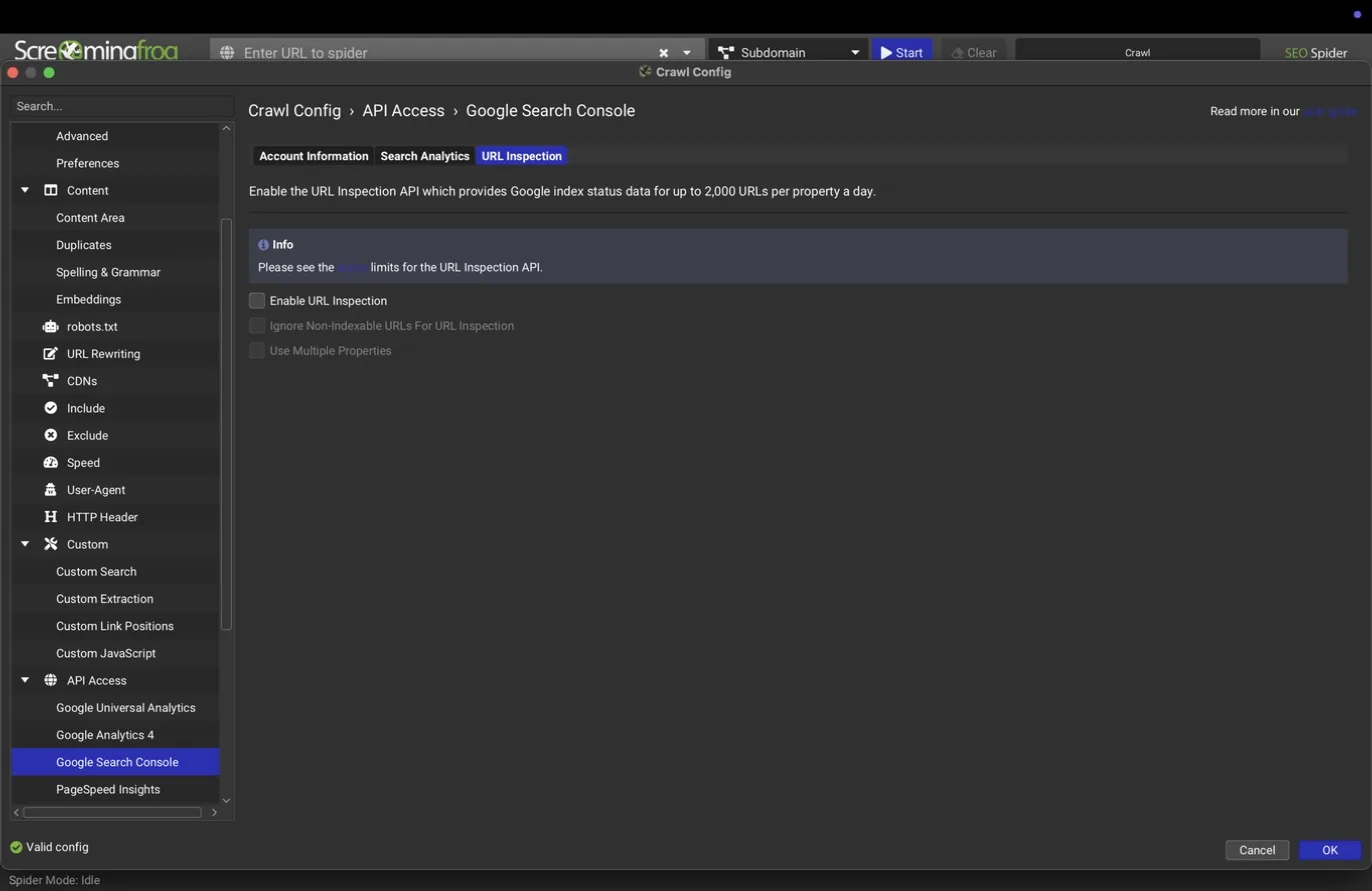Open the Subdomain mode dropdown
The width and height of the screenshot is (1372, 891).
855,53
